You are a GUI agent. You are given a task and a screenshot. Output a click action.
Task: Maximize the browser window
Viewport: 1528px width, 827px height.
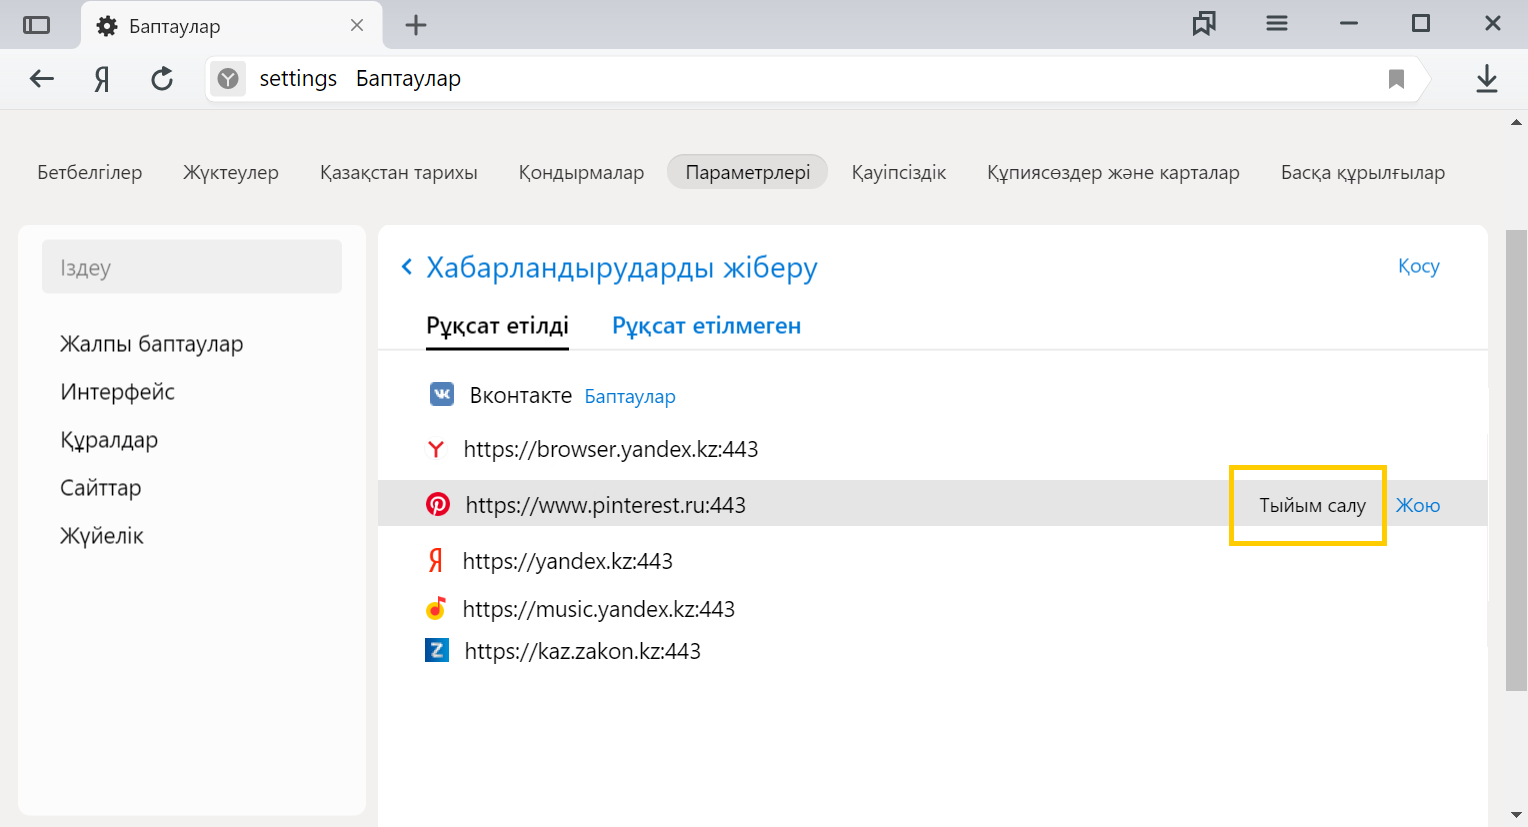1421,23
